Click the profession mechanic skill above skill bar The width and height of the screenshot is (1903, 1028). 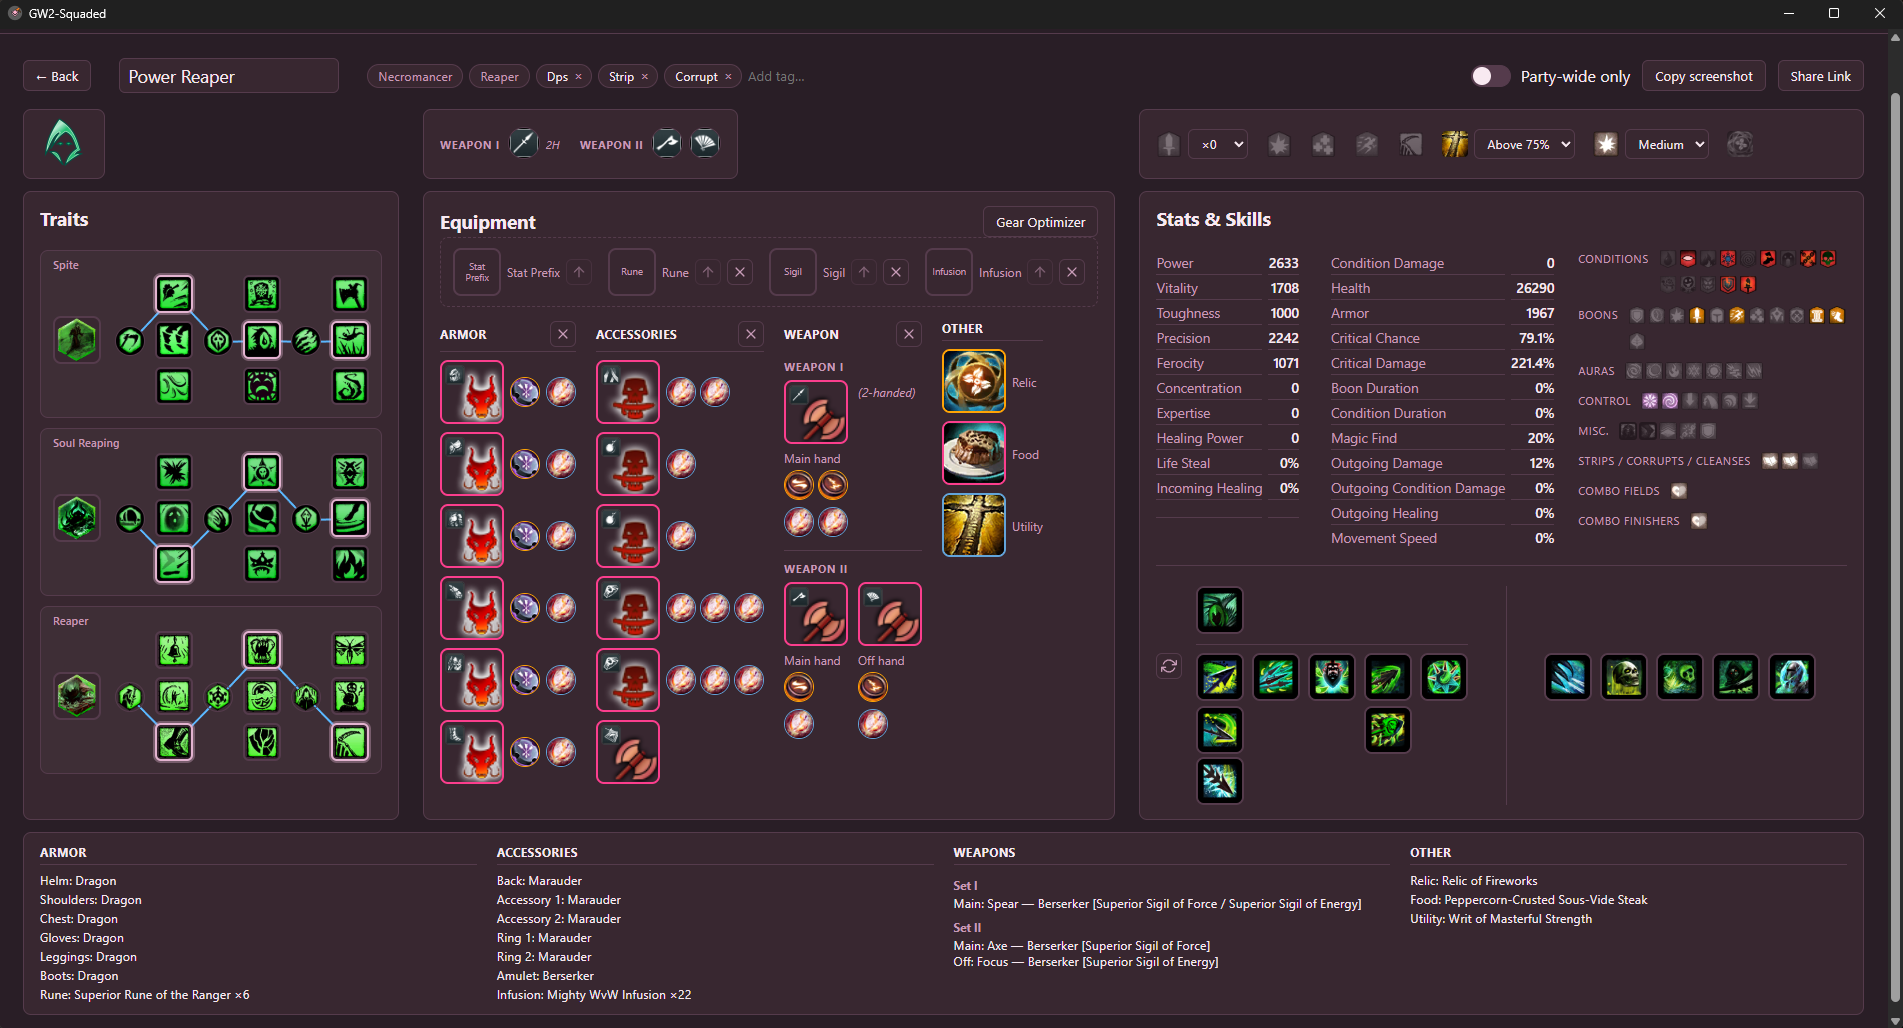point(1220,610)
